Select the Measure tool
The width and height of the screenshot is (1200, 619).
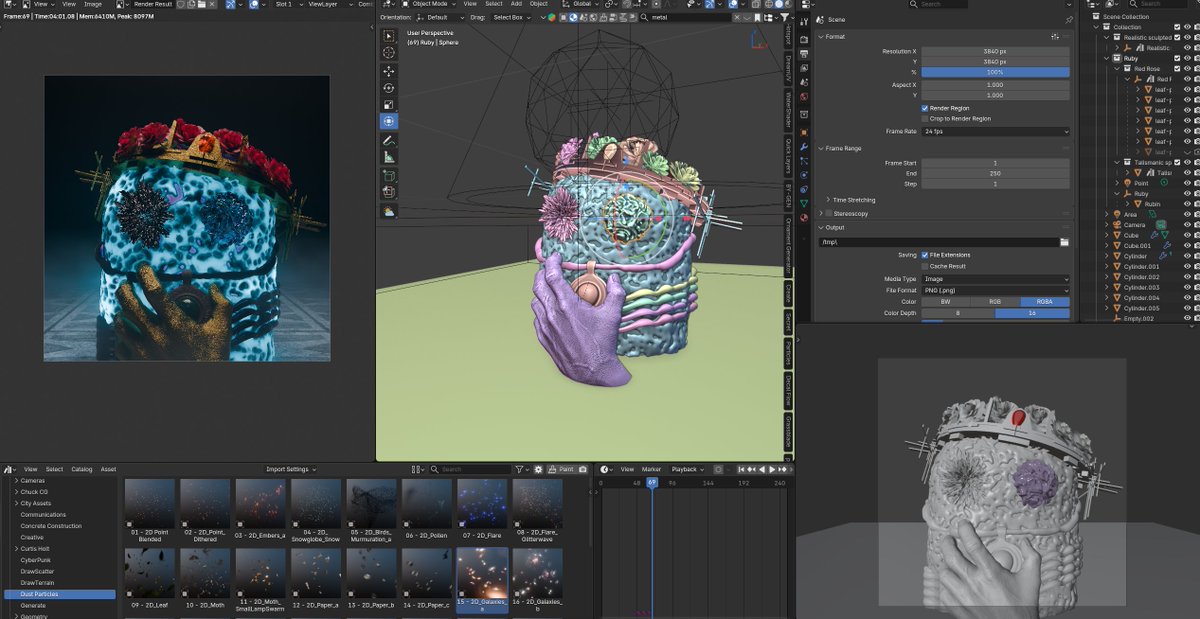[x=389, y=157]
